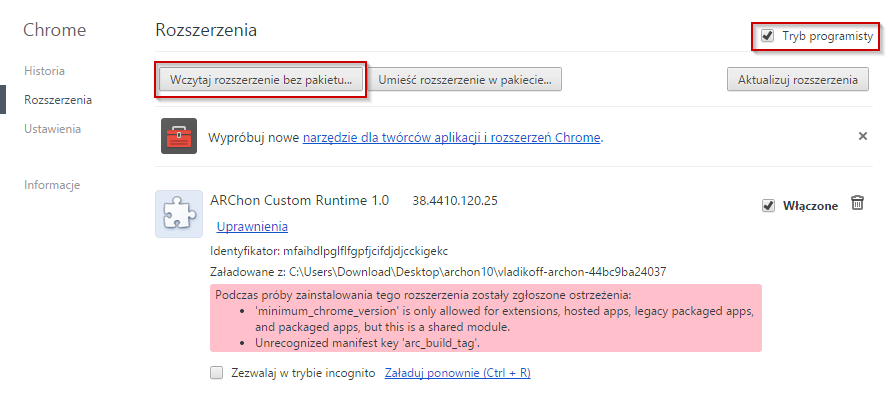
Task: Click the ARChon Custom Runtime 1.0 title
Action: click(300, 200)
